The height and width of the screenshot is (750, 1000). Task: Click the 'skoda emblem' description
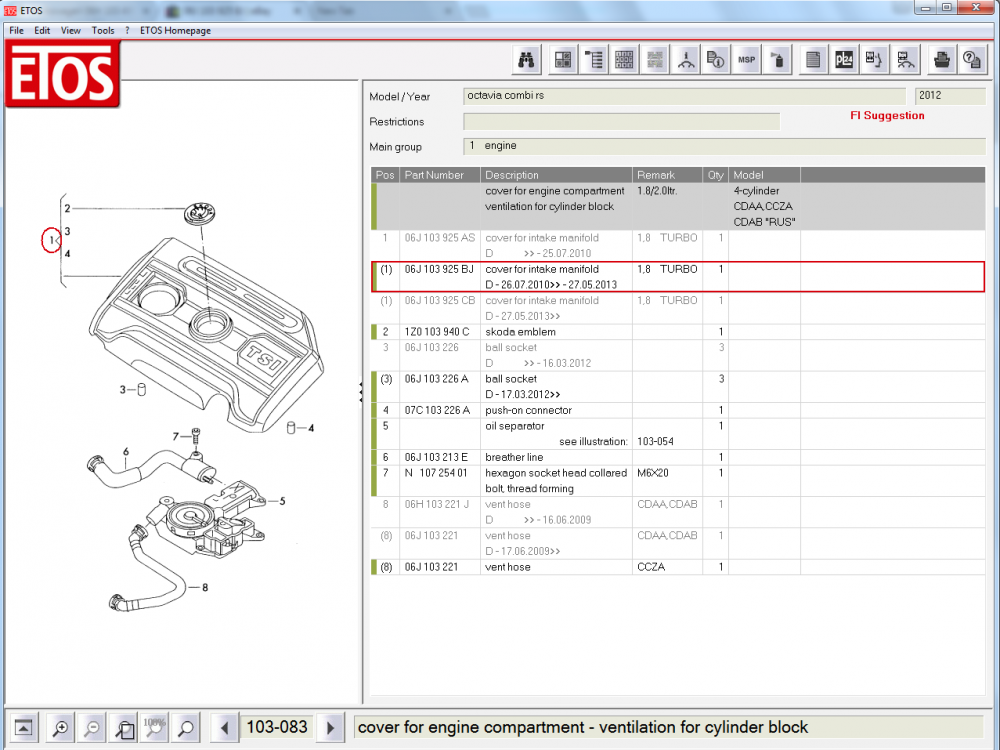pyautogui.click(x=520, y=332)
